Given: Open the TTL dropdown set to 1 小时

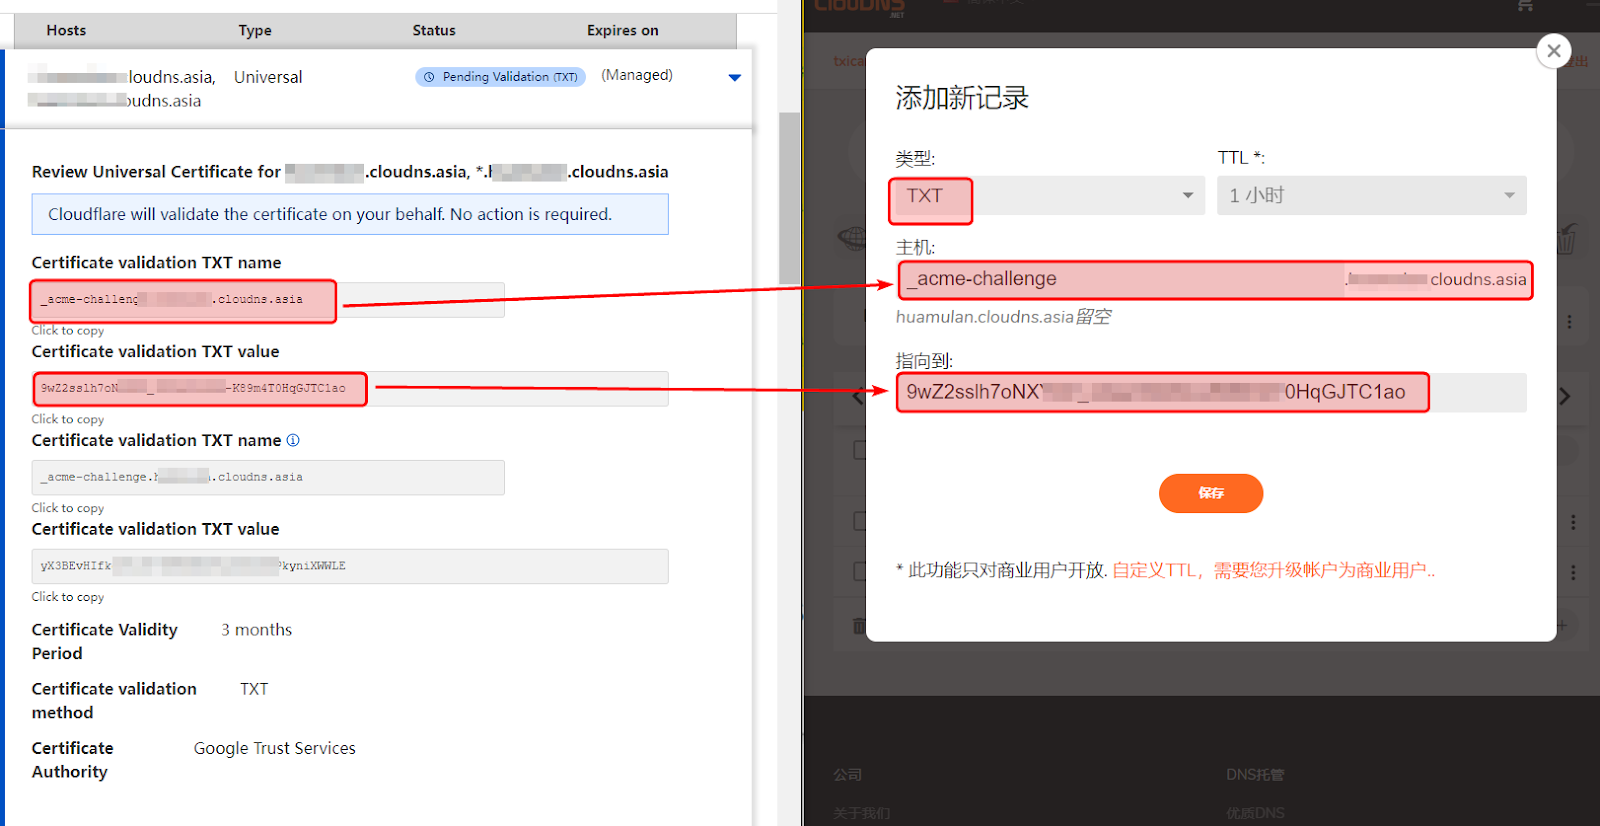Looking at the screenshot, I should [1370, 196].
